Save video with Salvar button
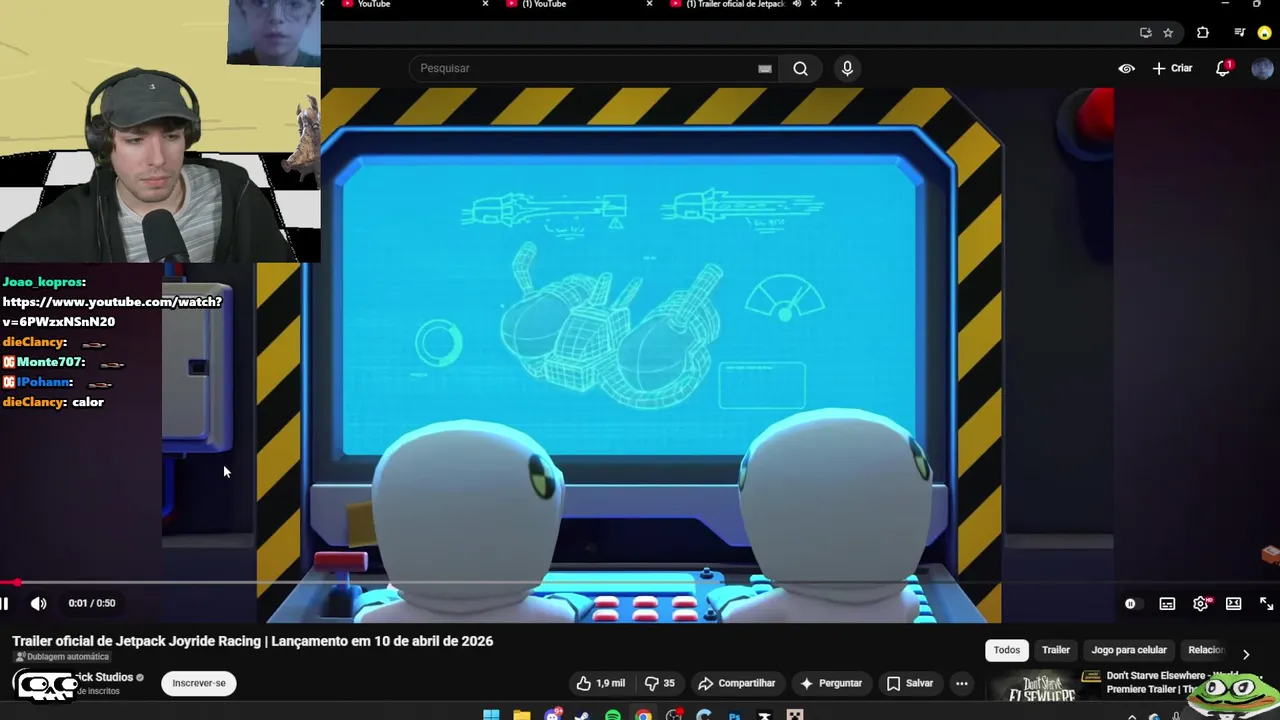The image size is (1280, 720). [x=909, y=683]
